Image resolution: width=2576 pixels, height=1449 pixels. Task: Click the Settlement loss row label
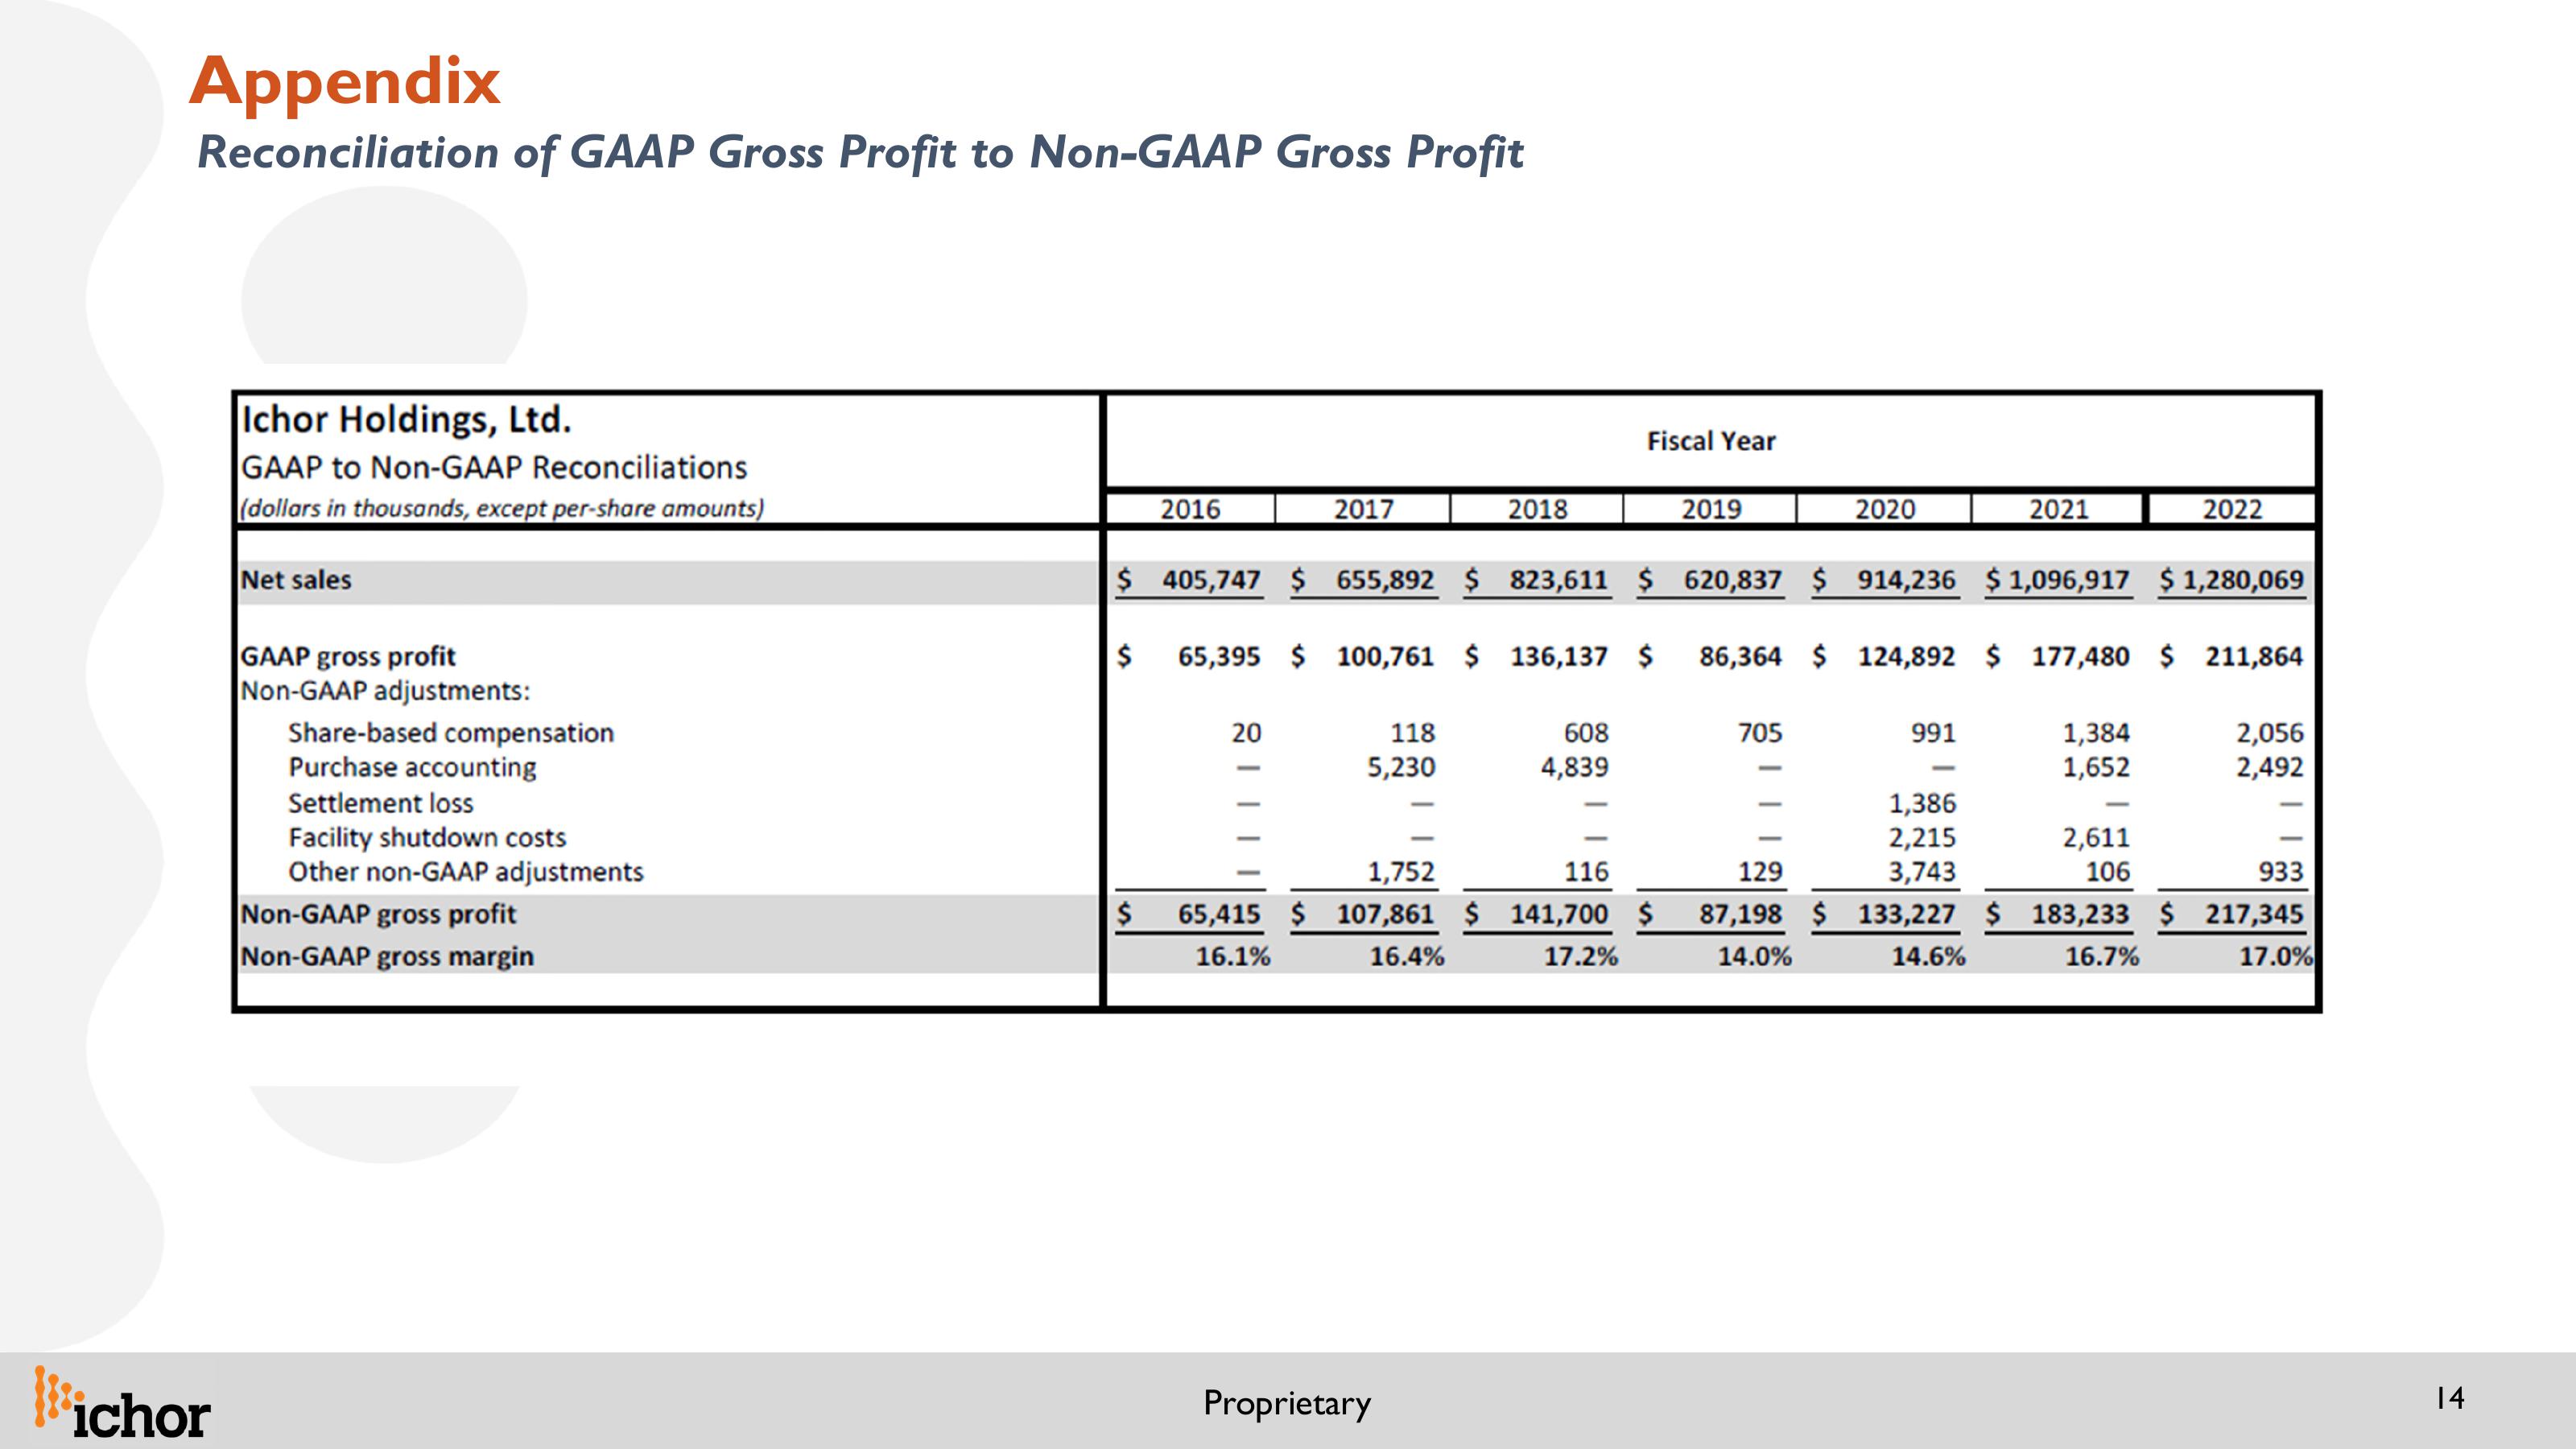tap(381, 803)
